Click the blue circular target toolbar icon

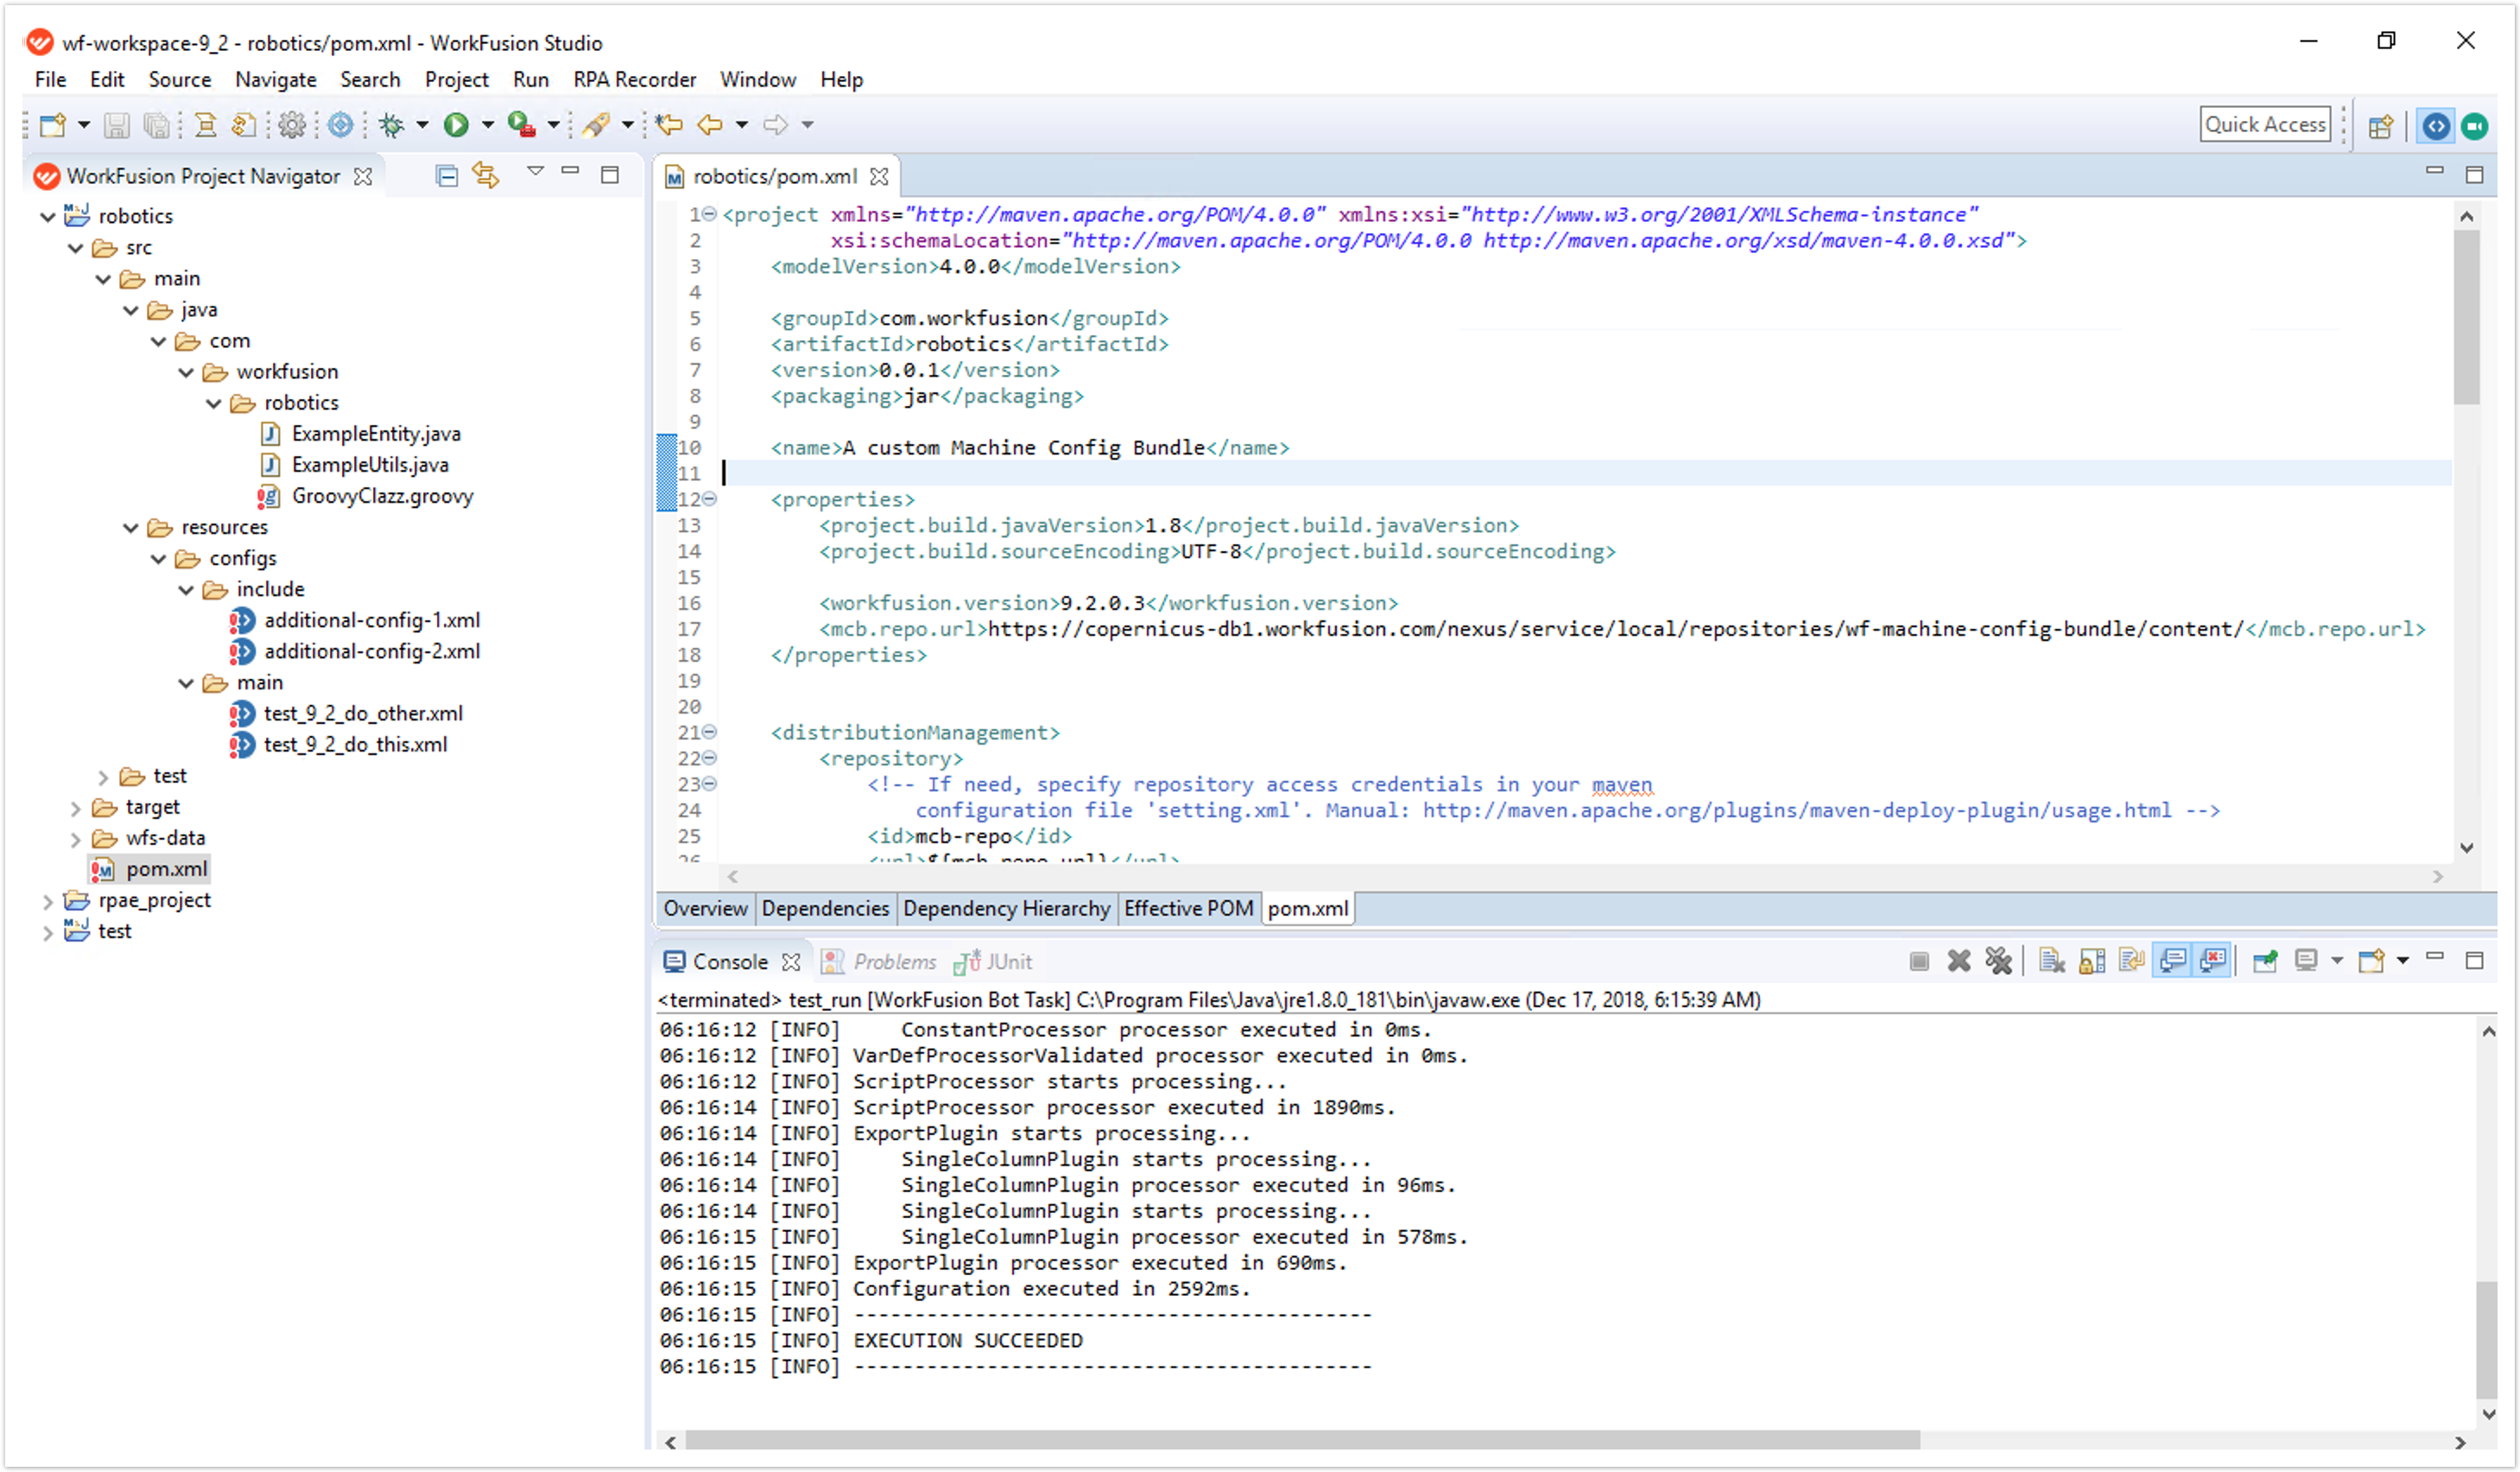coord(341,125)
